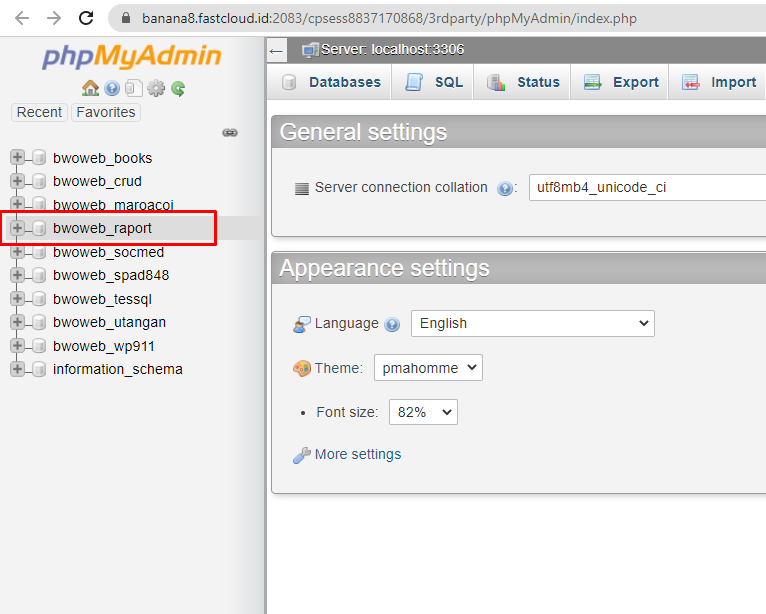
Task: Click the navigation panel resize divider
Action: [x=266, y=325]
